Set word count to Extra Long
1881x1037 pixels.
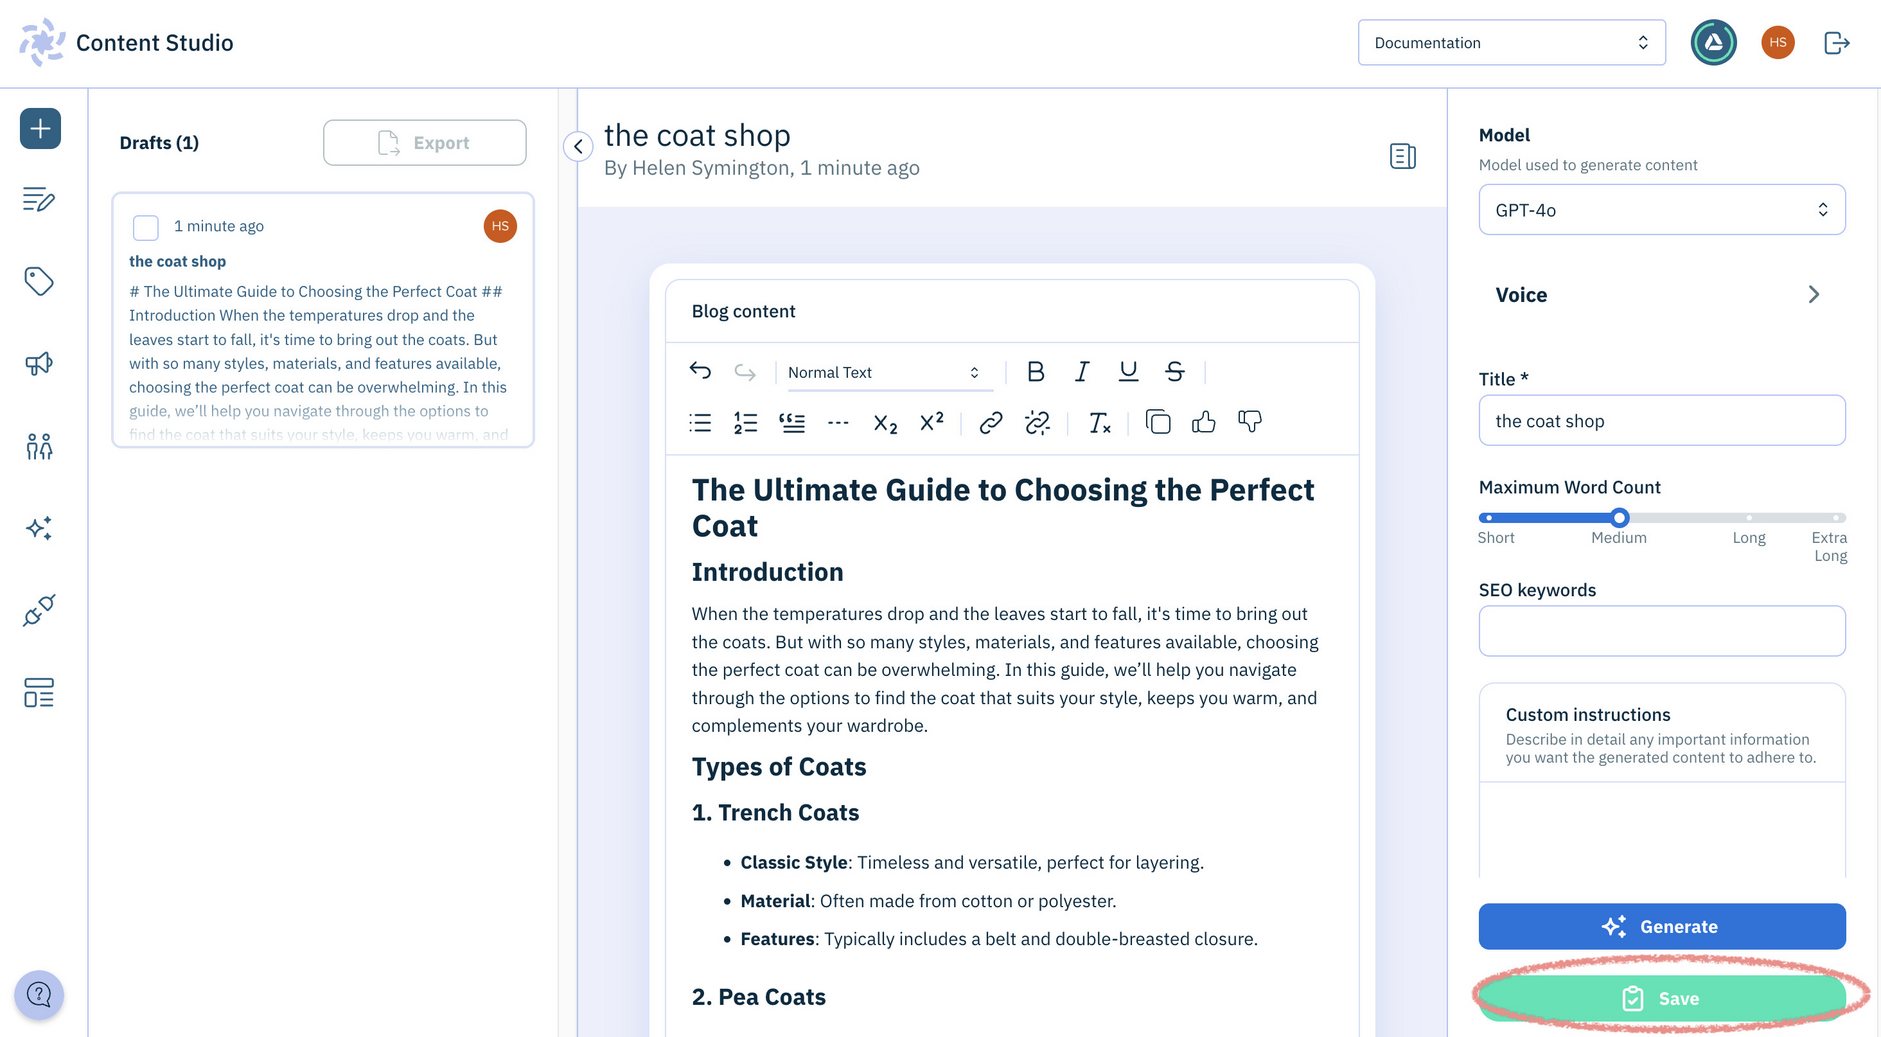click(x=1837, y=517)
